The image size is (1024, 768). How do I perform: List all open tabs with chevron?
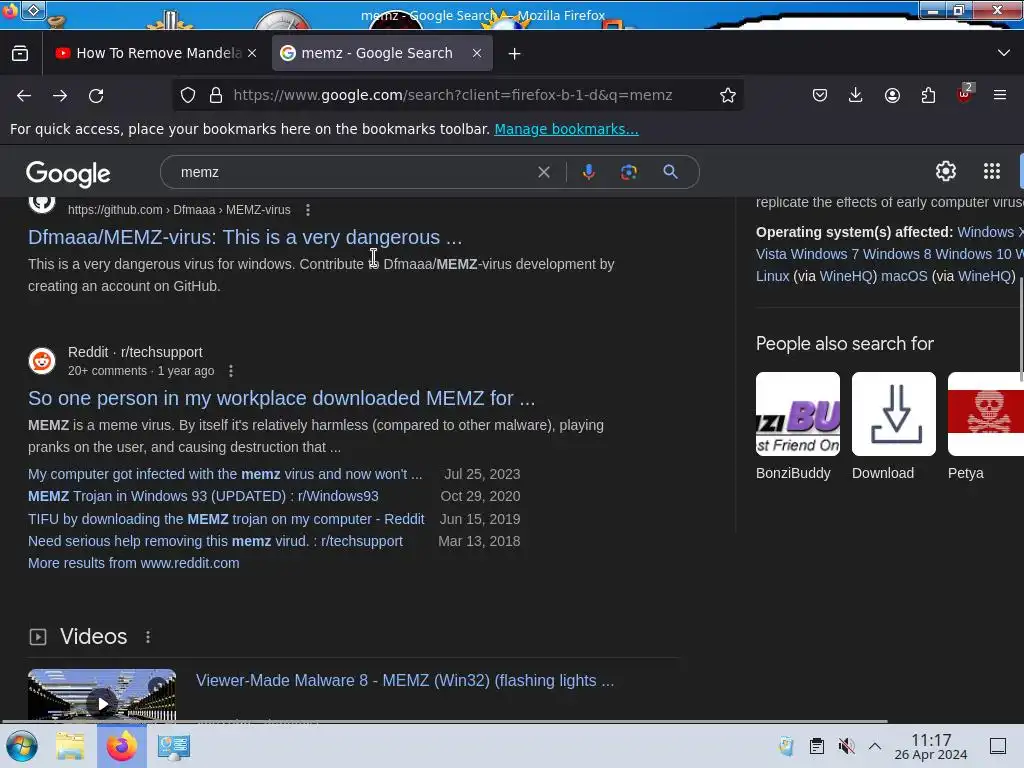click(x=1004, y=53)
